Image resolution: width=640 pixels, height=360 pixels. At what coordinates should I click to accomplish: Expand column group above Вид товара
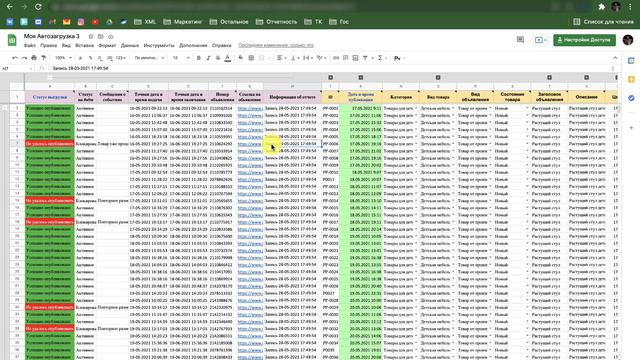(x=438, y=78)
